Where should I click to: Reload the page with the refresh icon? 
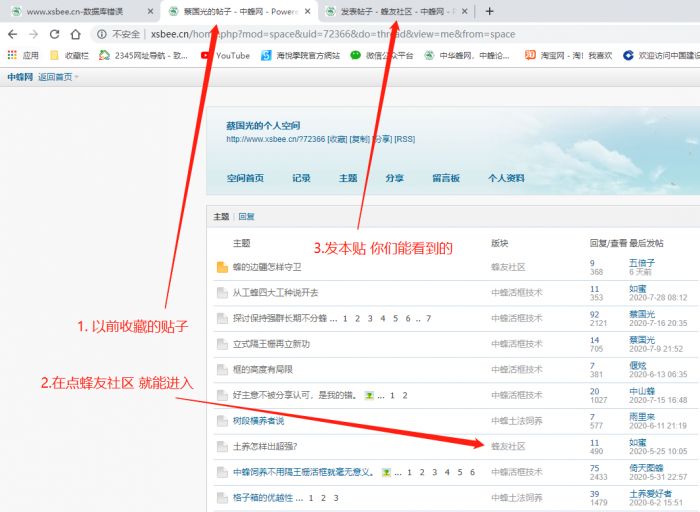coord(54,34)
